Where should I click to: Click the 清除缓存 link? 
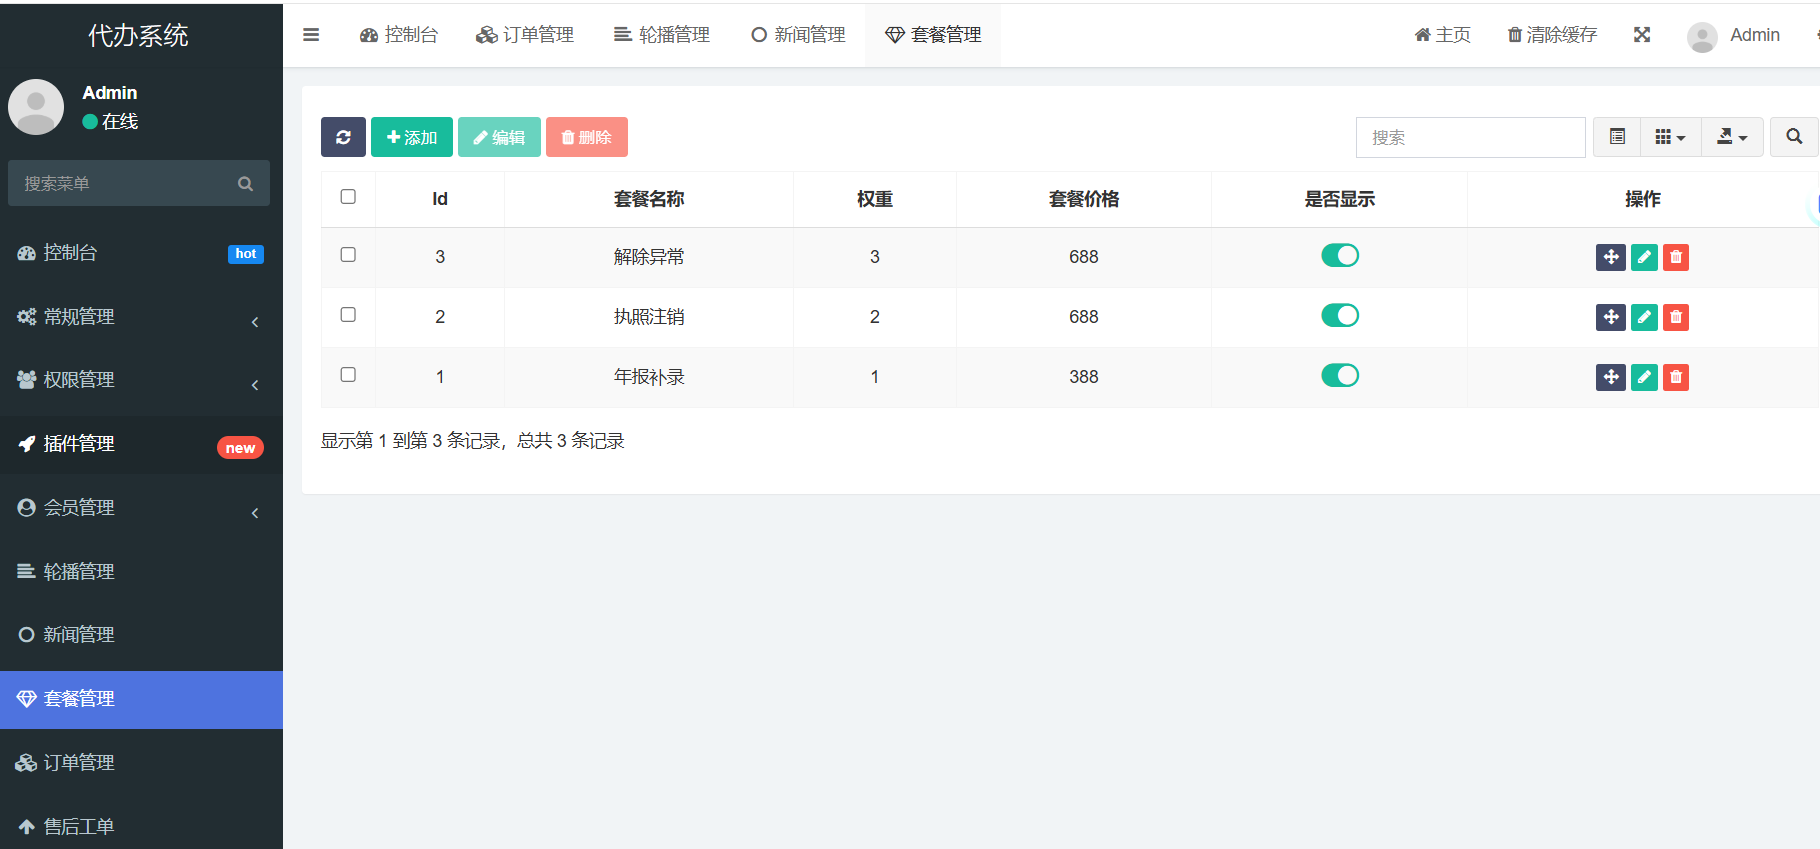click(x=1551, y=35)
